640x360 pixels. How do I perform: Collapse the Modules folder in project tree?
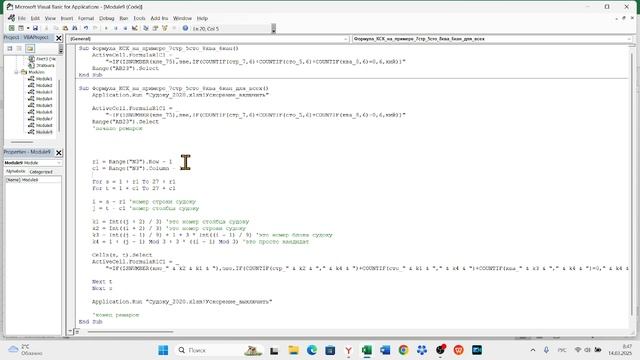[16, 72]
